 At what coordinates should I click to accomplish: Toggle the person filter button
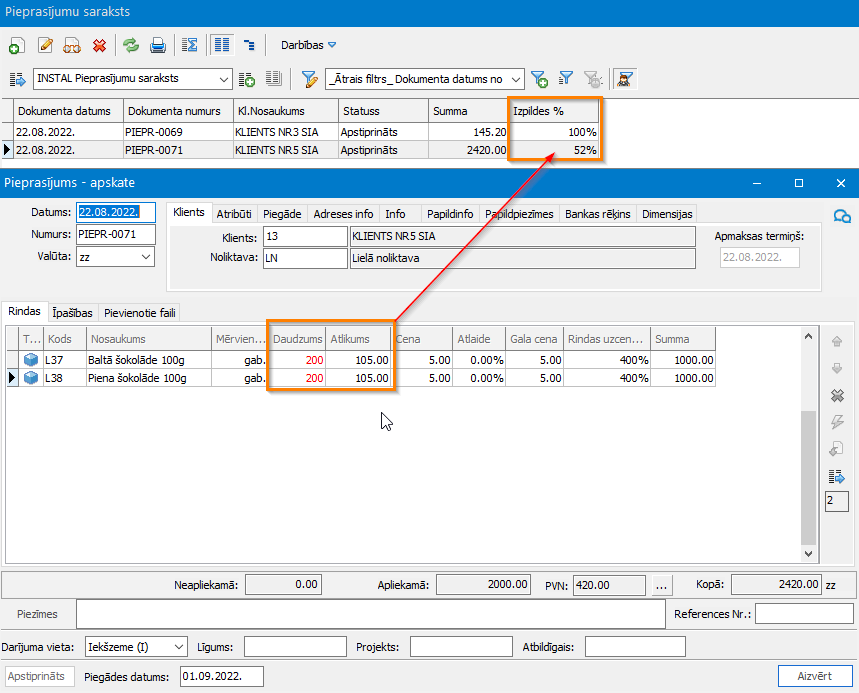[x=626, y=79]
